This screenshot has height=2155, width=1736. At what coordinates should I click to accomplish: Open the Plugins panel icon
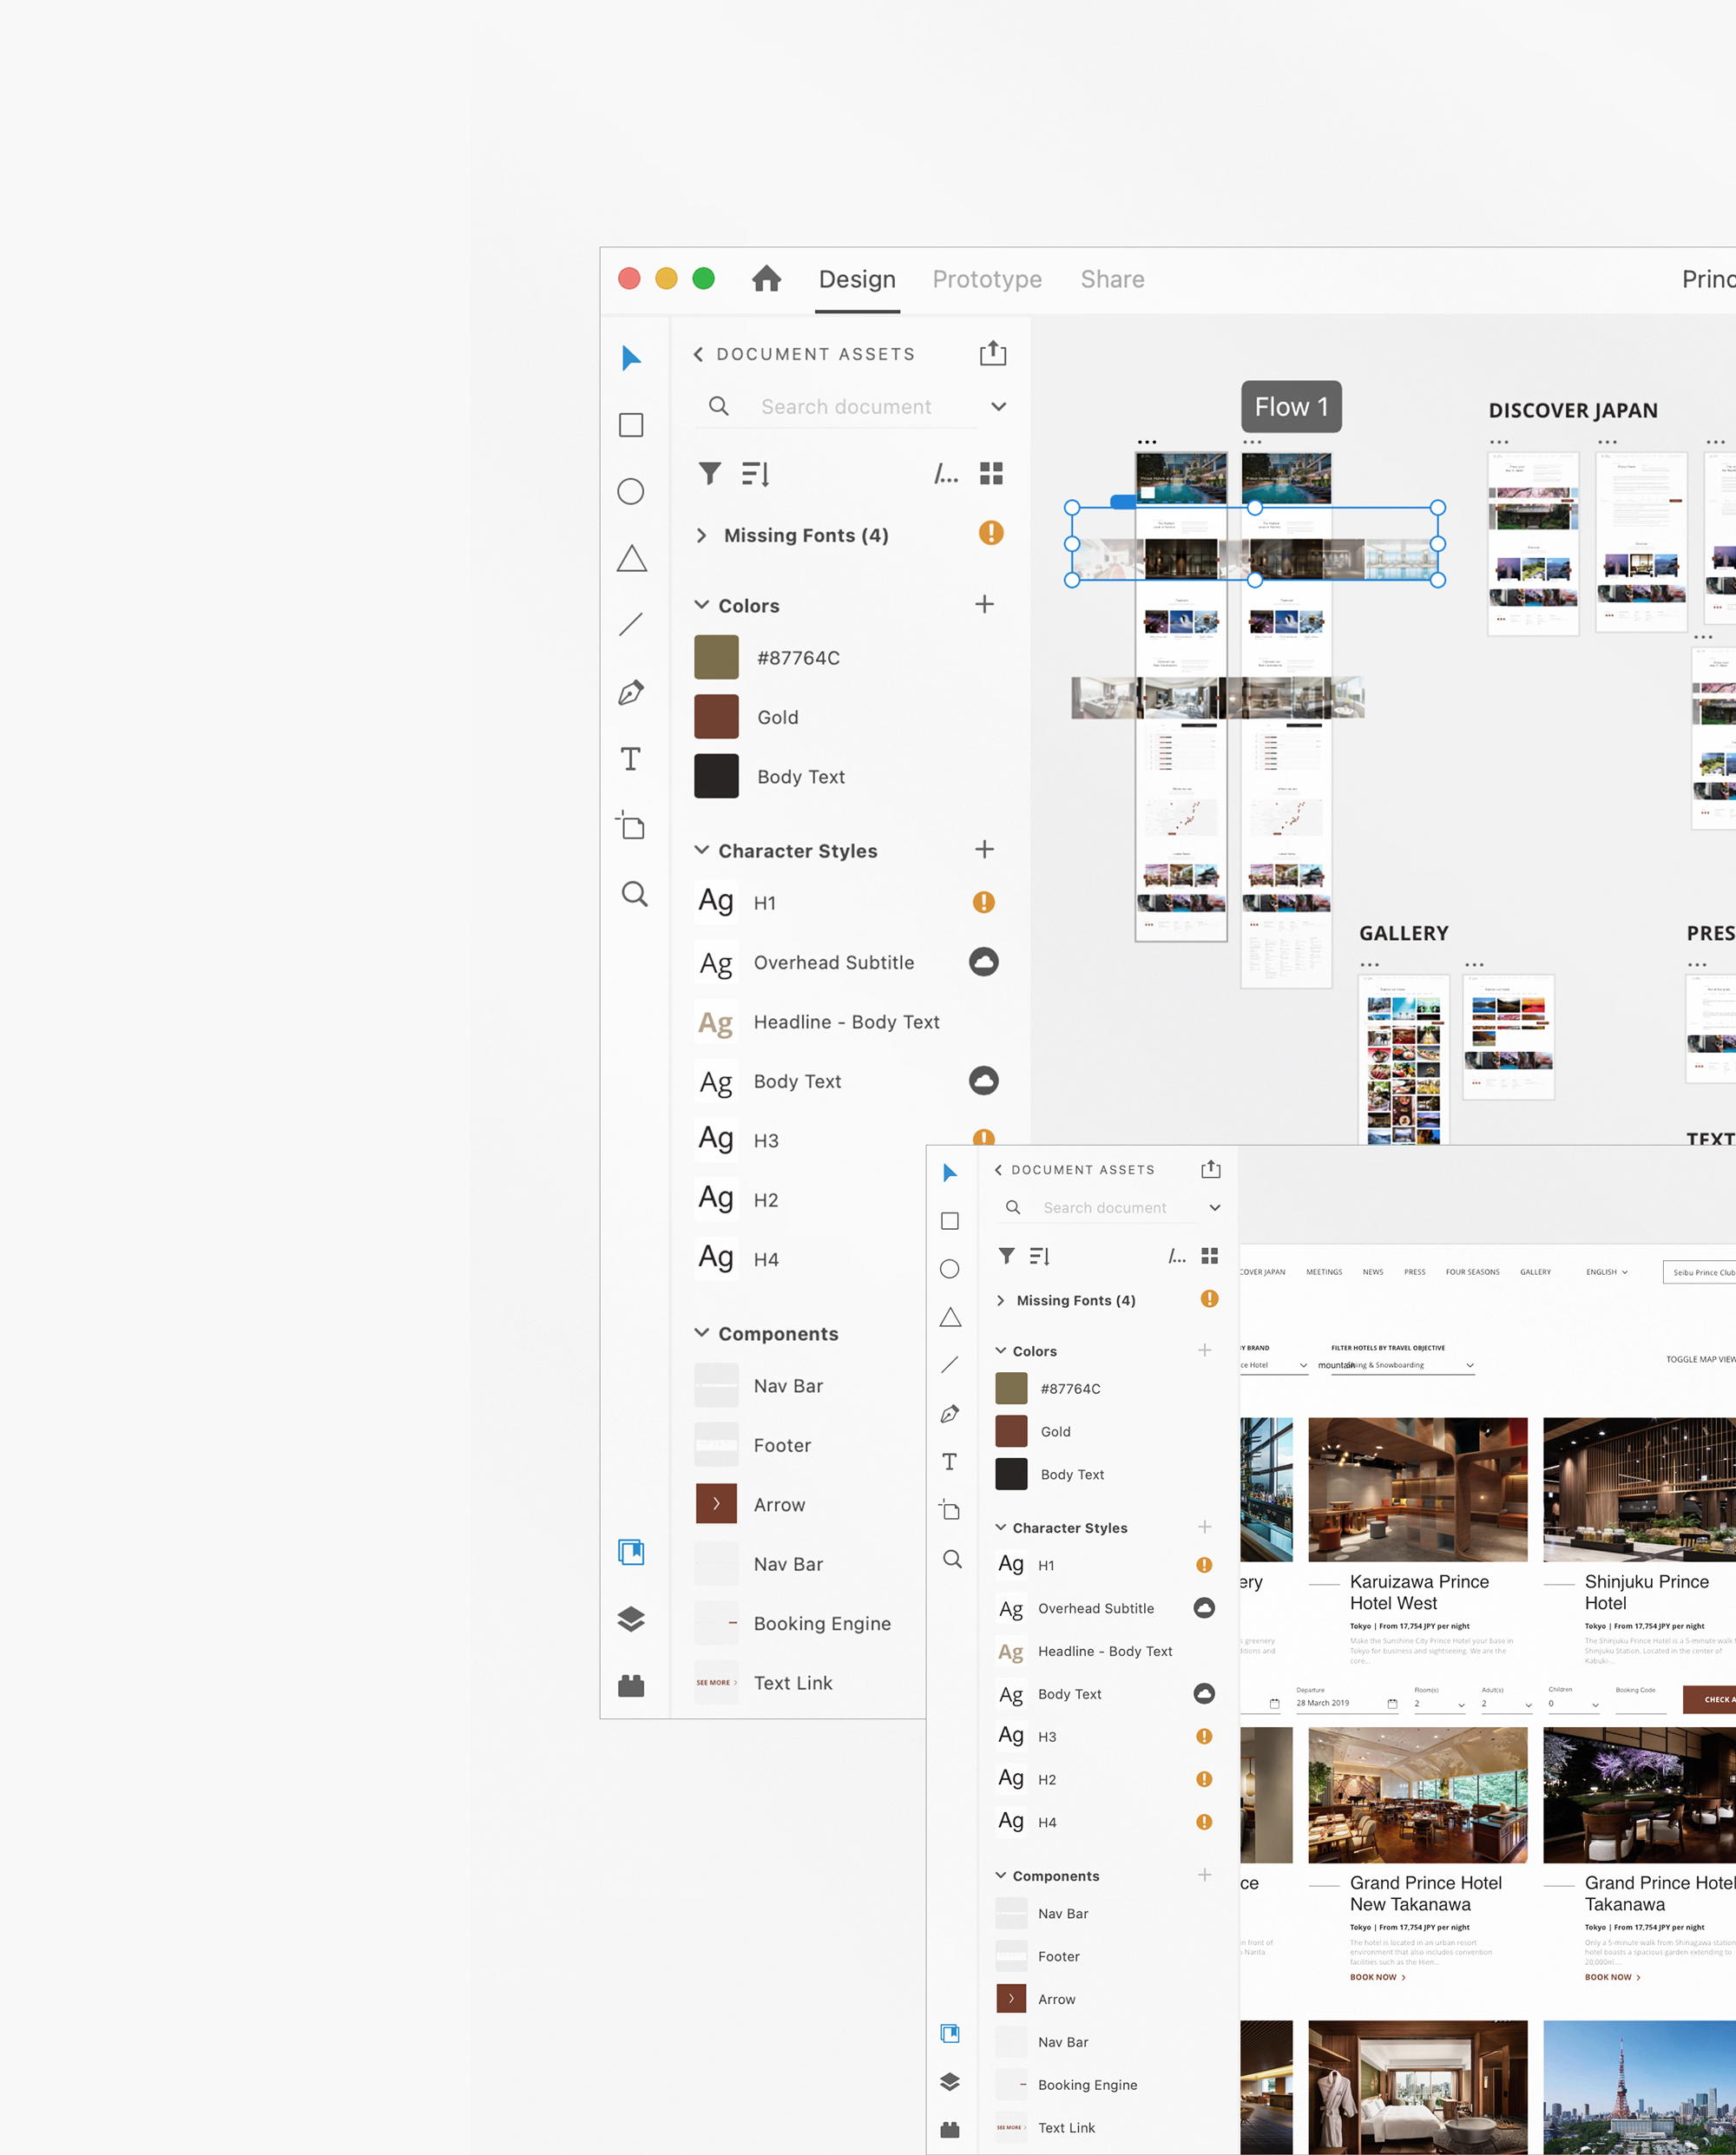(631, 1686)
